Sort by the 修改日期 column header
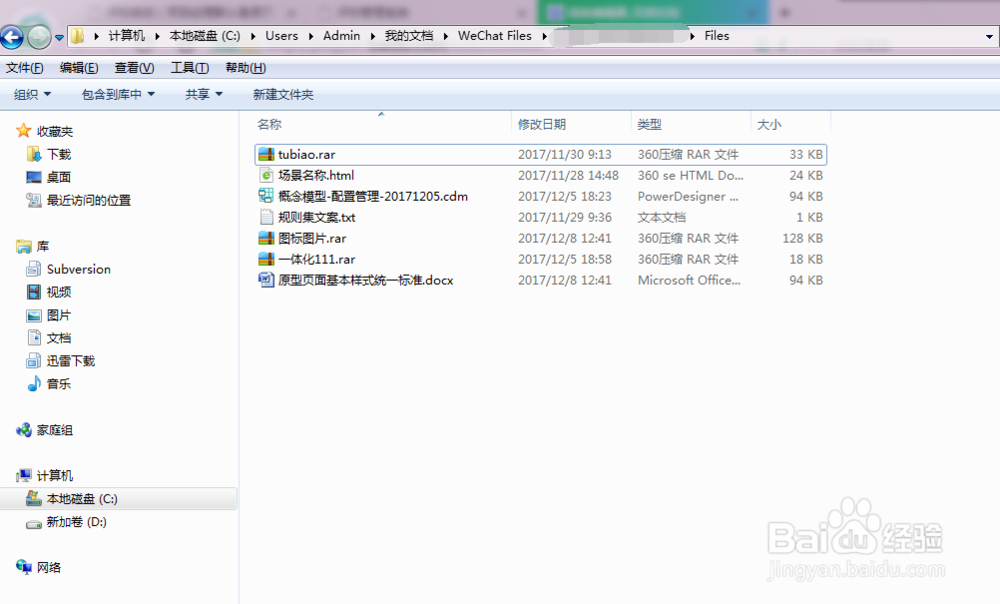 click(x=541, y=124)
